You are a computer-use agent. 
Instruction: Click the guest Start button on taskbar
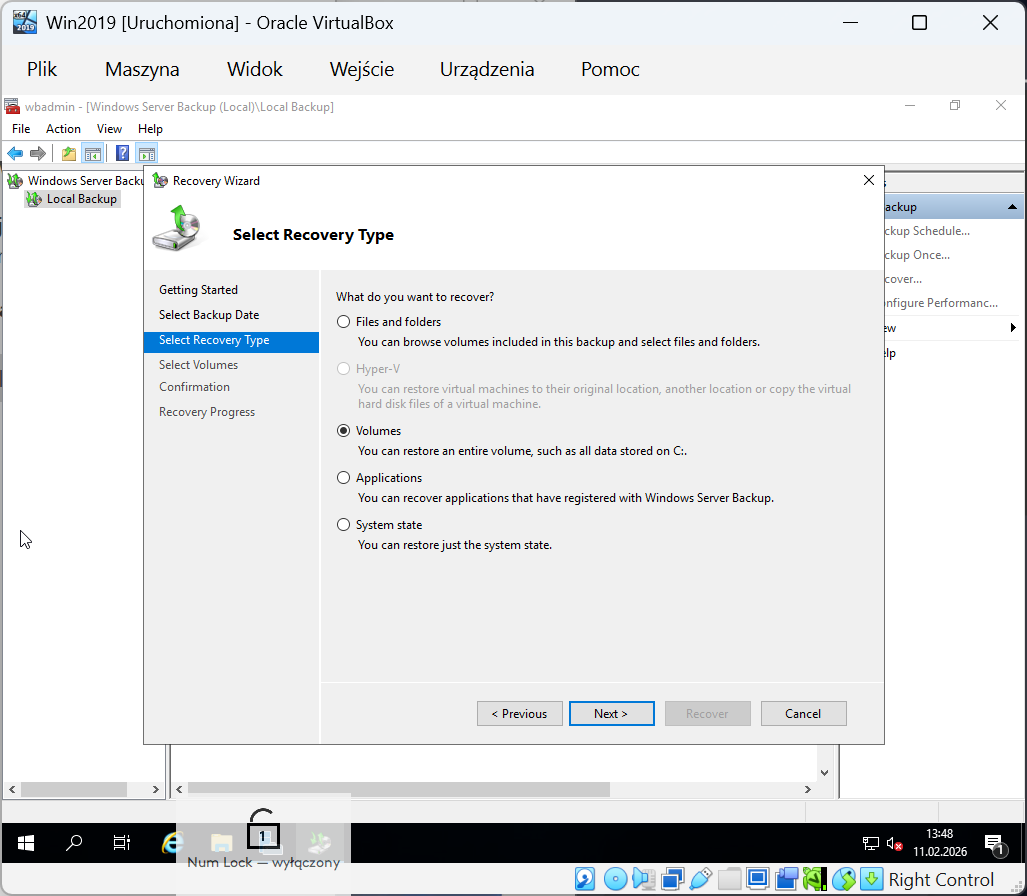pos(26,842)
